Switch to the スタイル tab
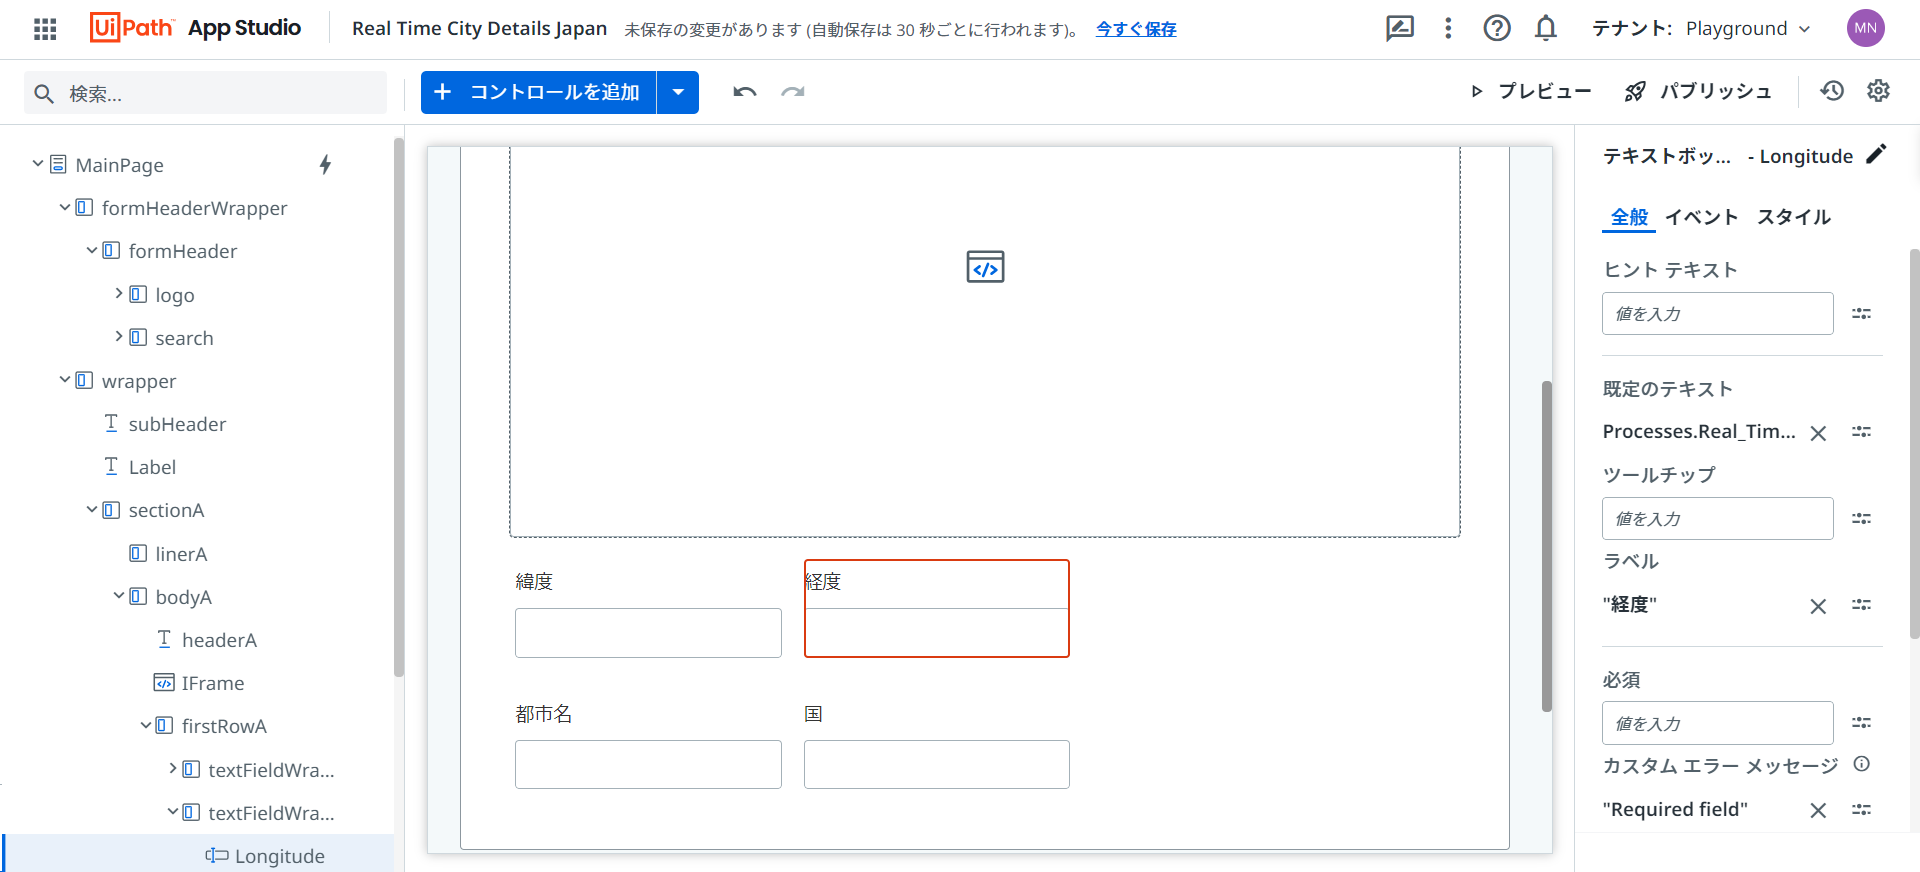 (x=1794, y=217)
